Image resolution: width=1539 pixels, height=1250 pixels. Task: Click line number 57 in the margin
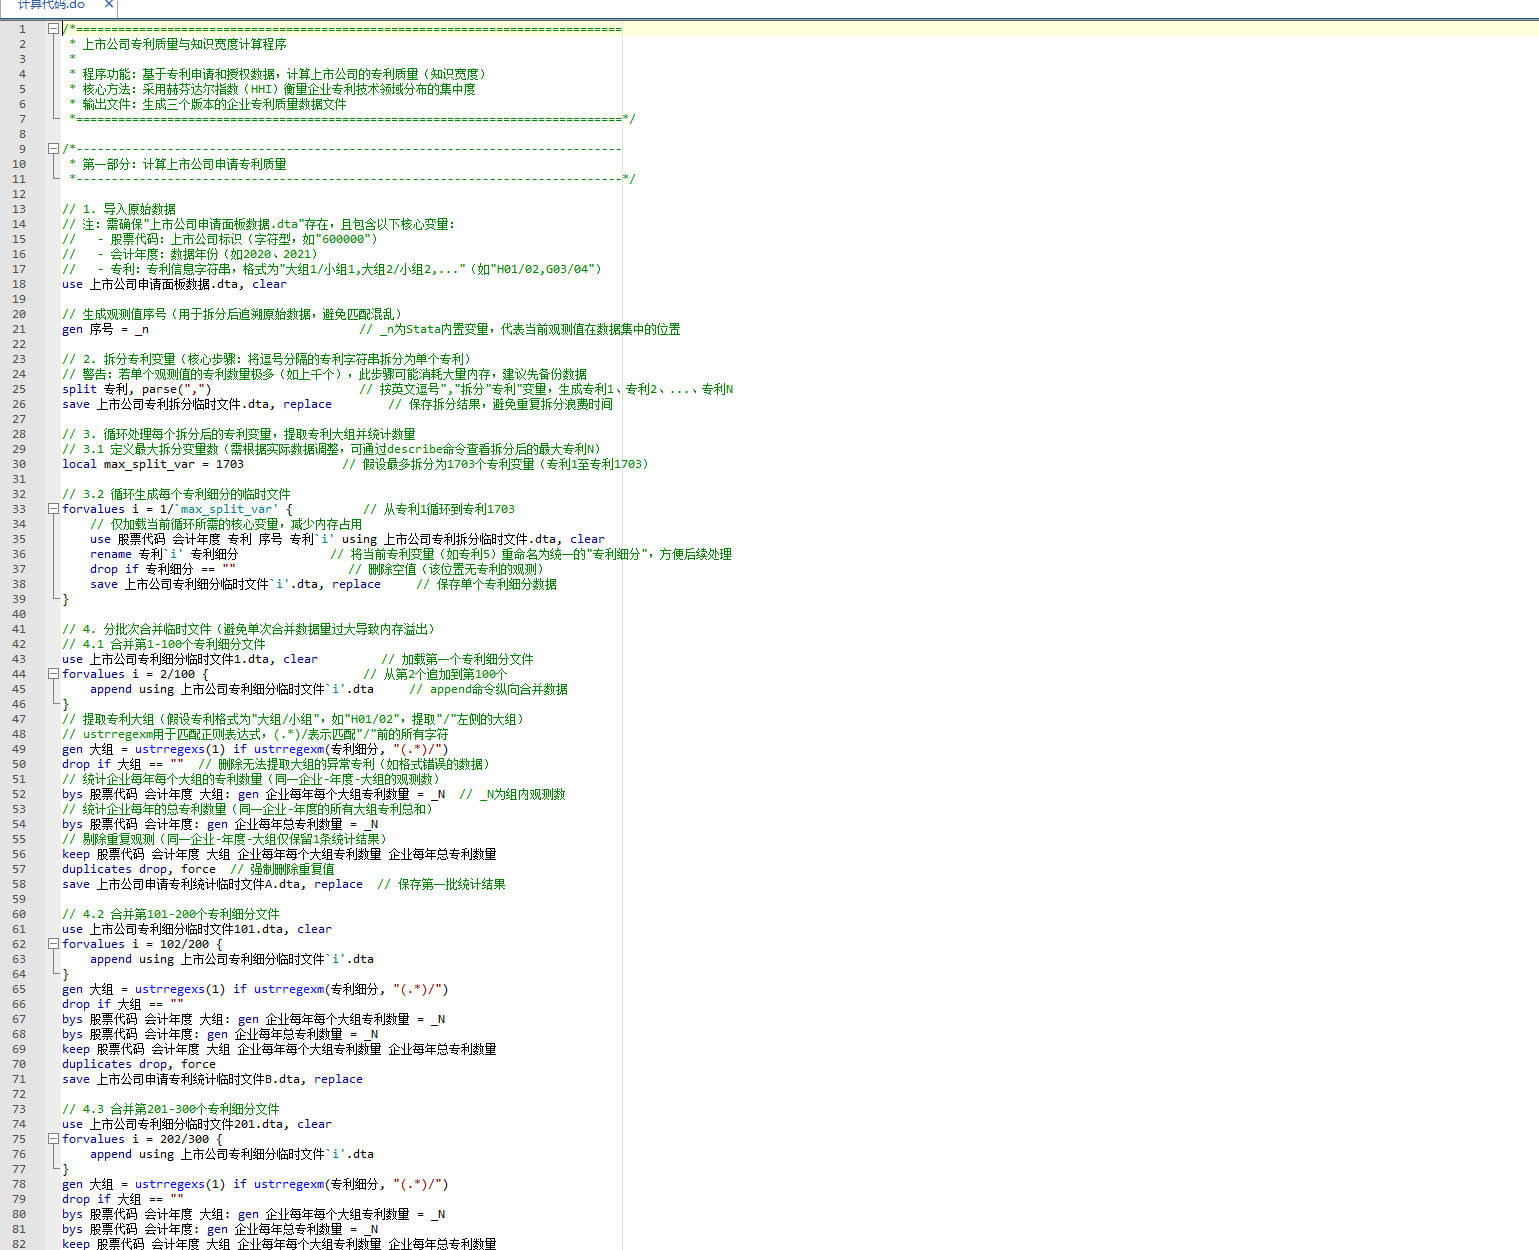[x=19, y=869]
